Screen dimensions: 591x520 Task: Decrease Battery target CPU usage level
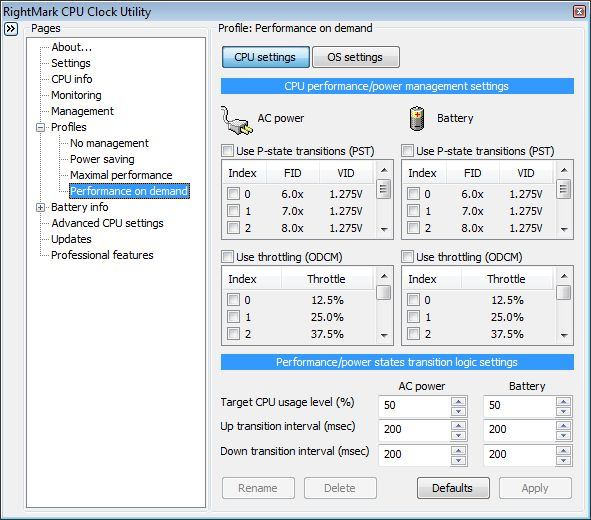pyautogui.click(x=563, y=411)
